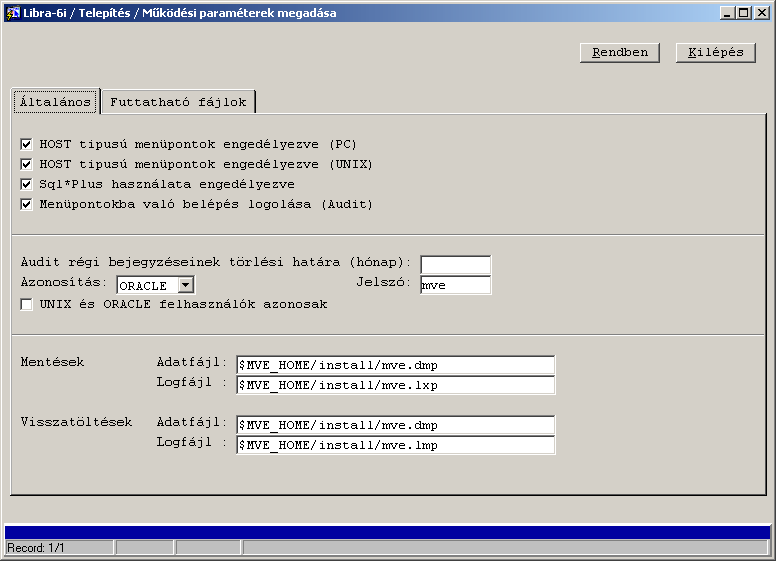Click the Libra-6i application icon in title bar
The height and width of the screenshot is (561, 776).
(x=12, y=13)
